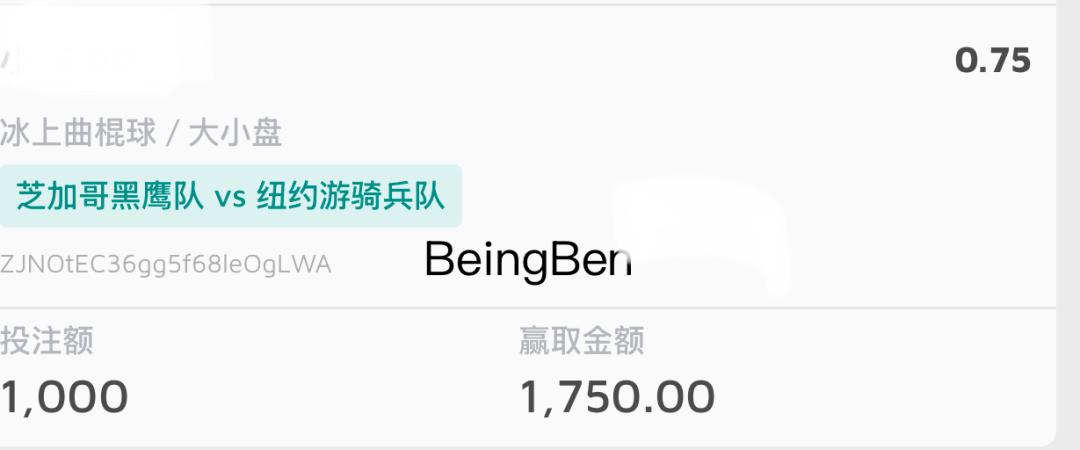
Task: Click the 赢取金额 label
Action: [x=581, y=341]
